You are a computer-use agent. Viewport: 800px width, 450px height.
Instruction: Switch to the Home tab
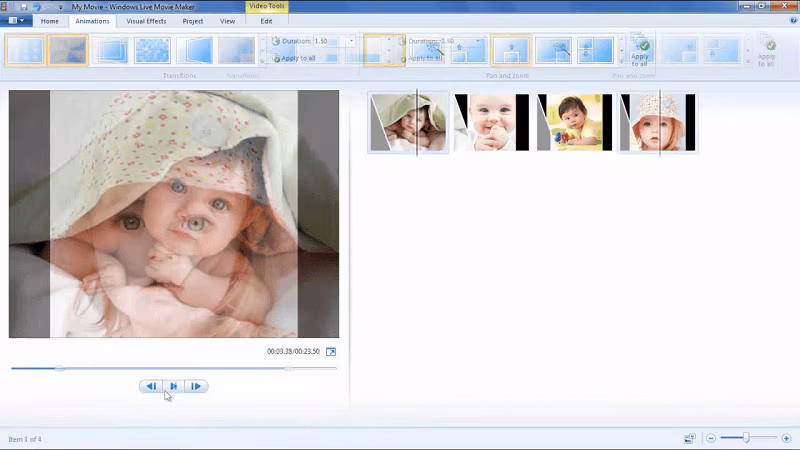point(49,21)
